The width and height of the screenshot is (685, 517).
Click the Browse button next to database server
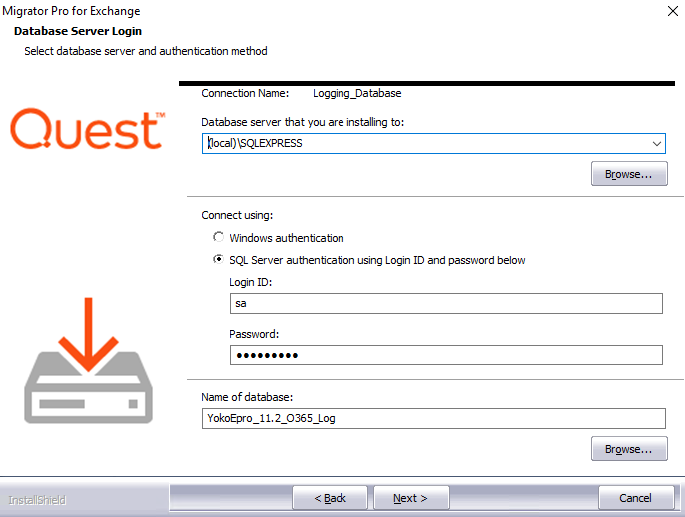point(629,174)
